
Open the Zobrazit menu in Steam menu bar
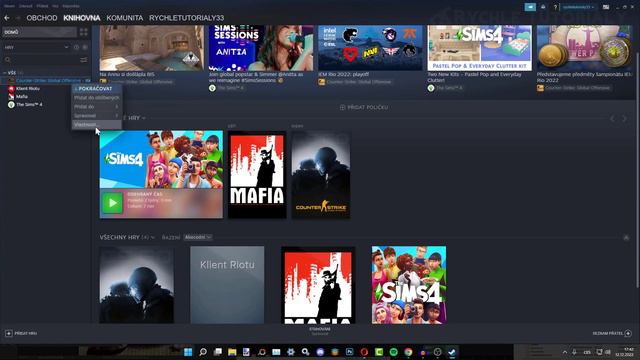pos(25,6)
